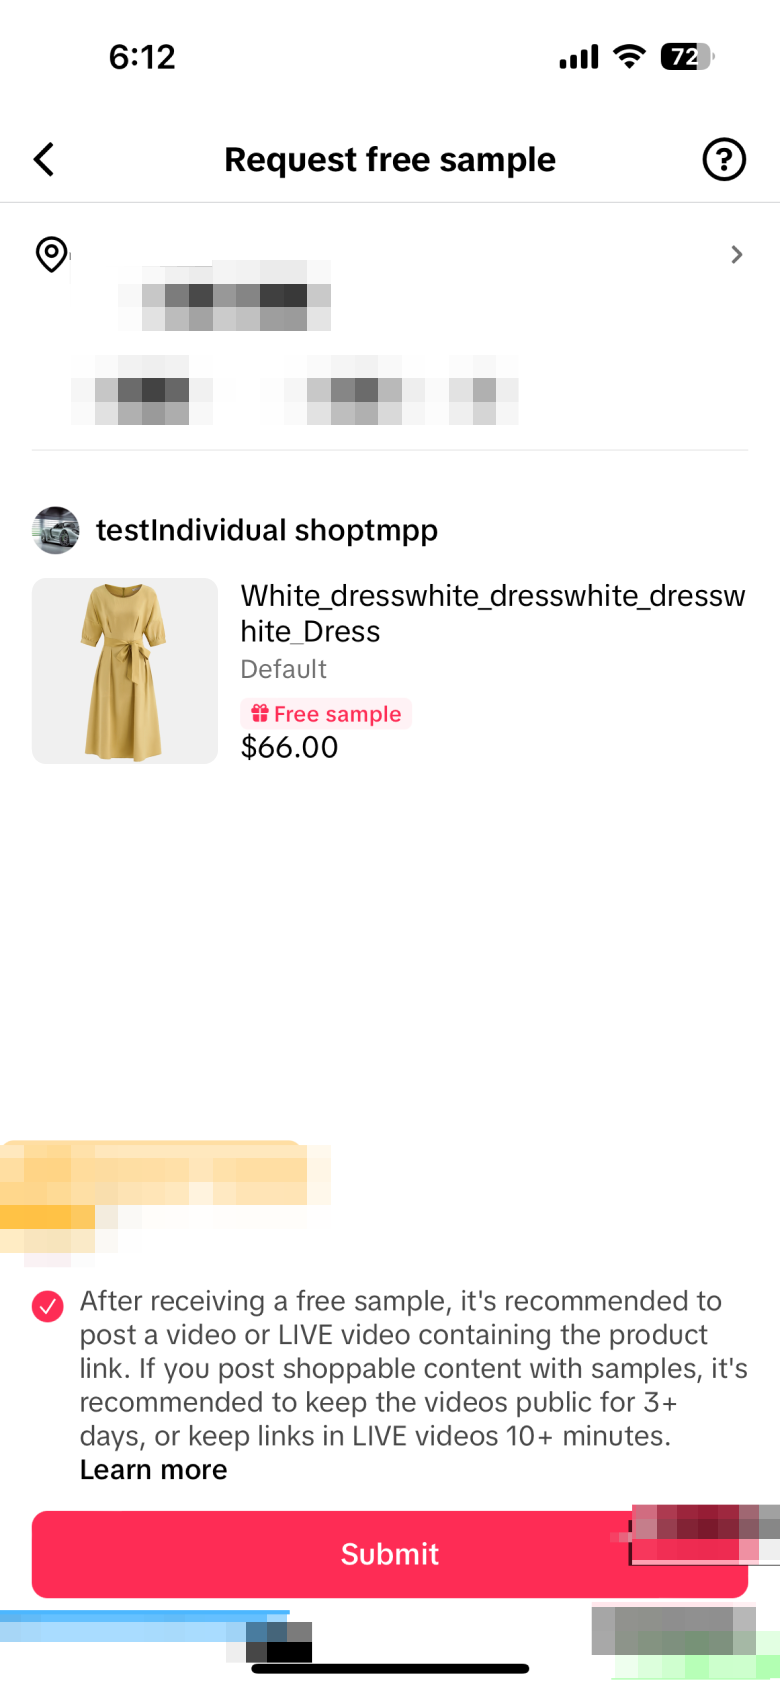Tap the back arrow icon
The width and height of the screenshot is (780, 1688).
click(x=44, y=159)
